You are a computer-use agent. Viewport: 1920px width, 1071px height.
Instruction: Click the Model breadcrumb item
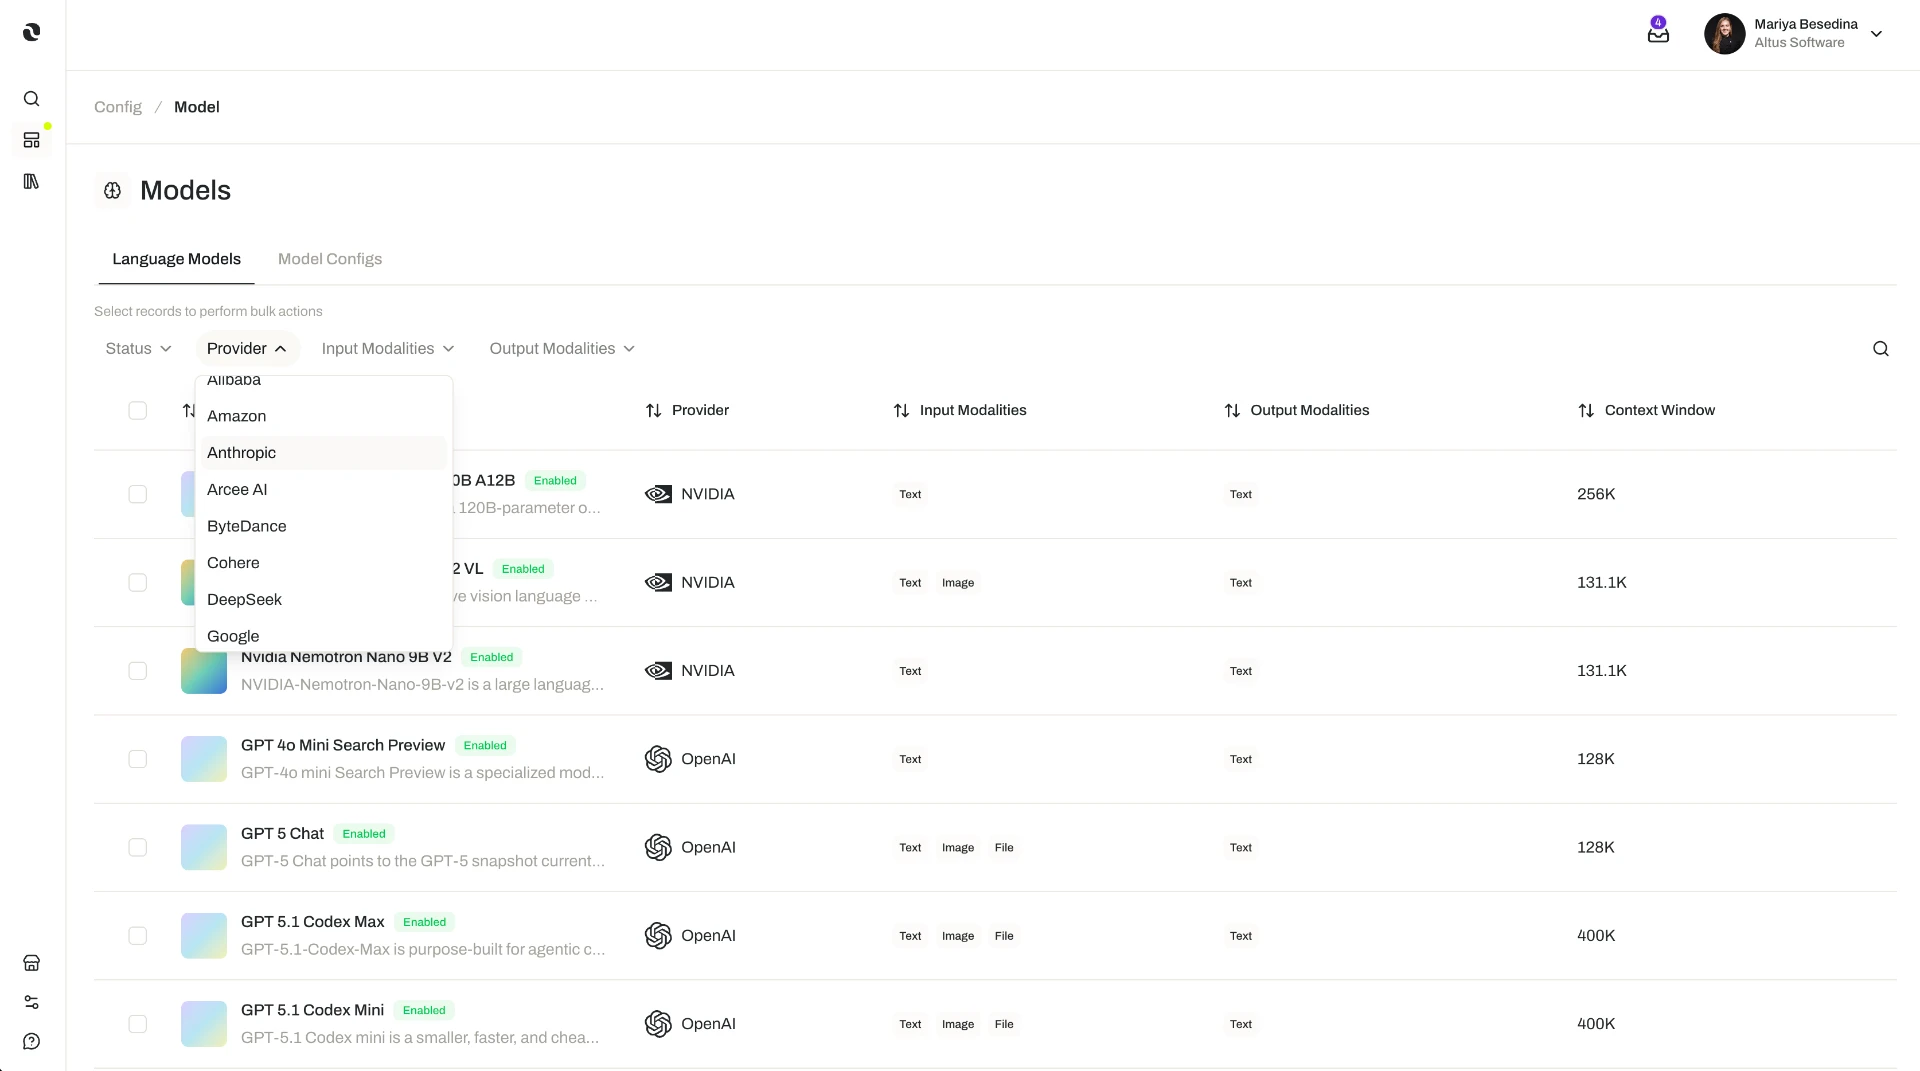[197, 107]
